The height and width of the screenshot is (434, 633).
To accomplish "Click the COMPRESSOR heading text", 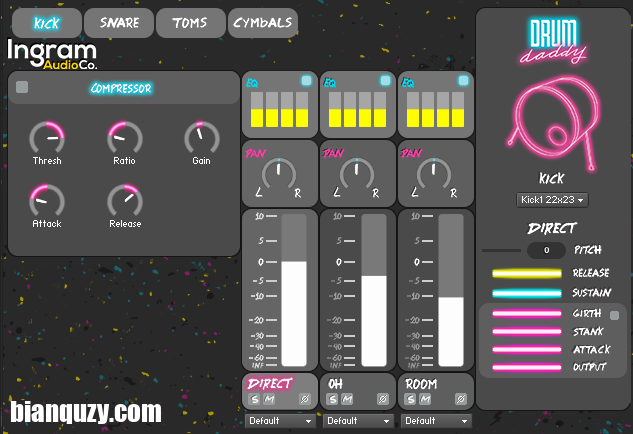I will tap(121, 88).
